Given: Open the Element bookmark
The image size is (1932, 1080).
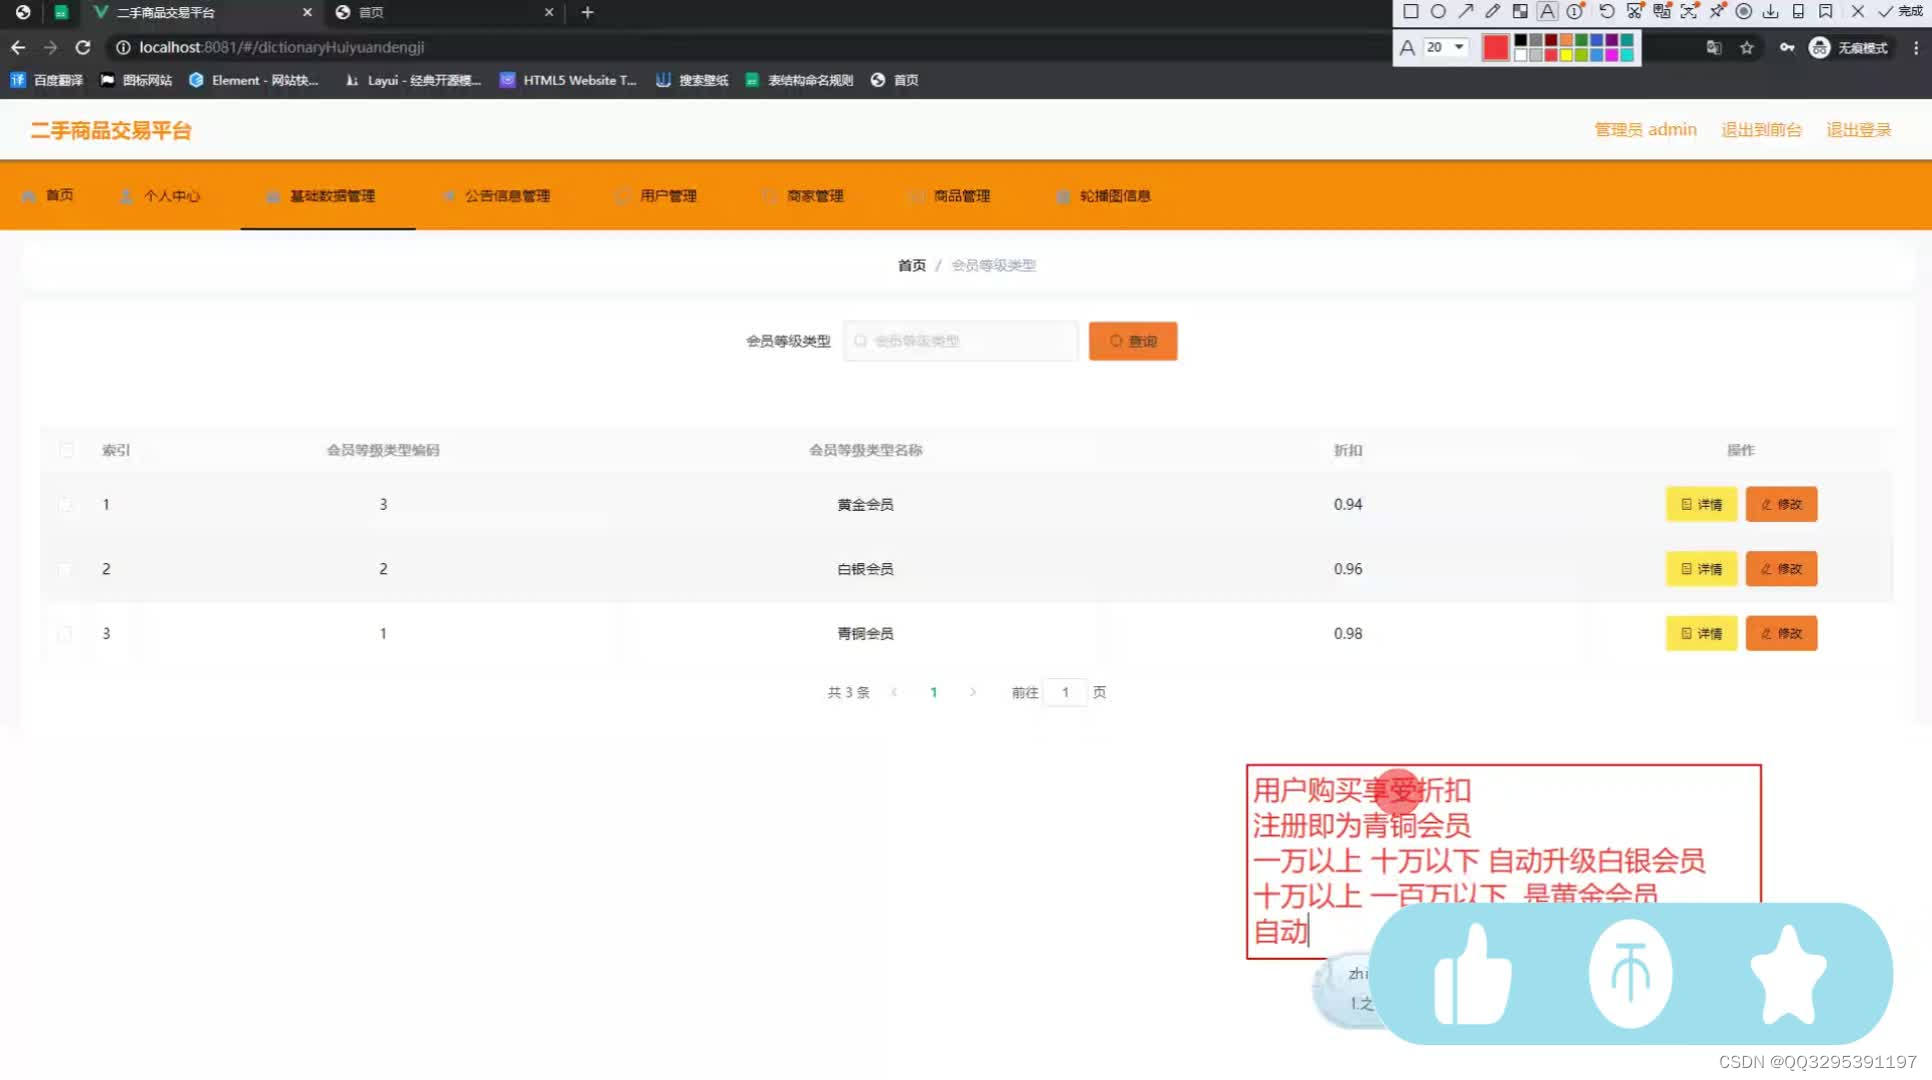Looking at the screenshot, I should tap(253, 80).
